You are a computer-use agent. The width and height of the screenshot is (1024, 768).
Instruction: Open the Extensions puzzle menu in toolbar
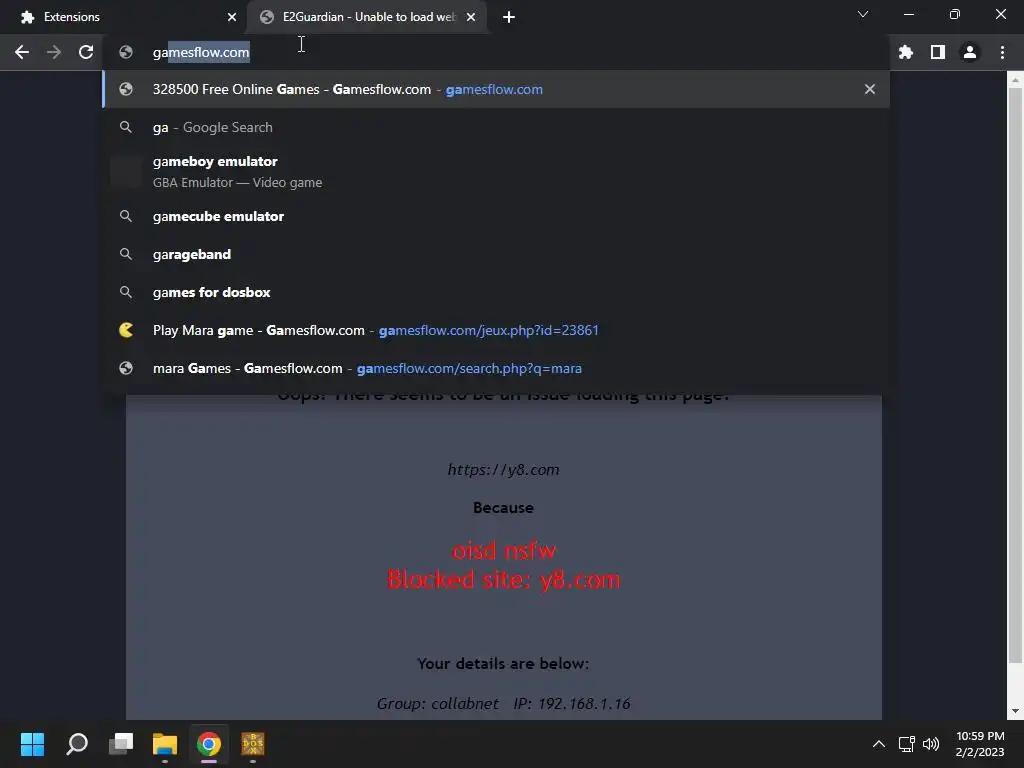pos(905,52)
